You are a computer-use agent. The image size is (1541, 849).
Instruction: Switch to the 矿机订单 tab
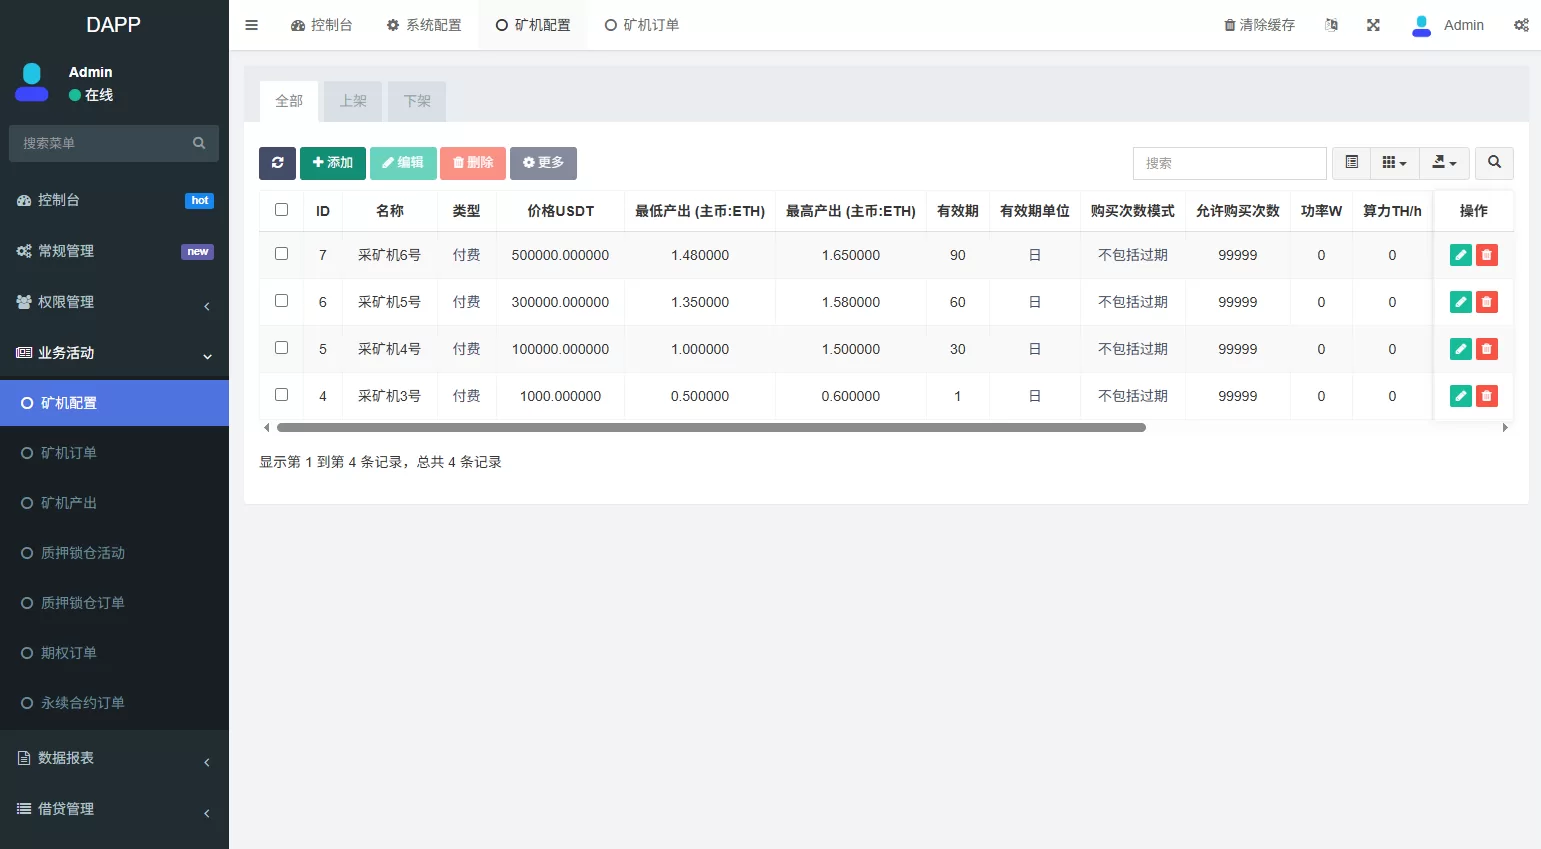641,25
